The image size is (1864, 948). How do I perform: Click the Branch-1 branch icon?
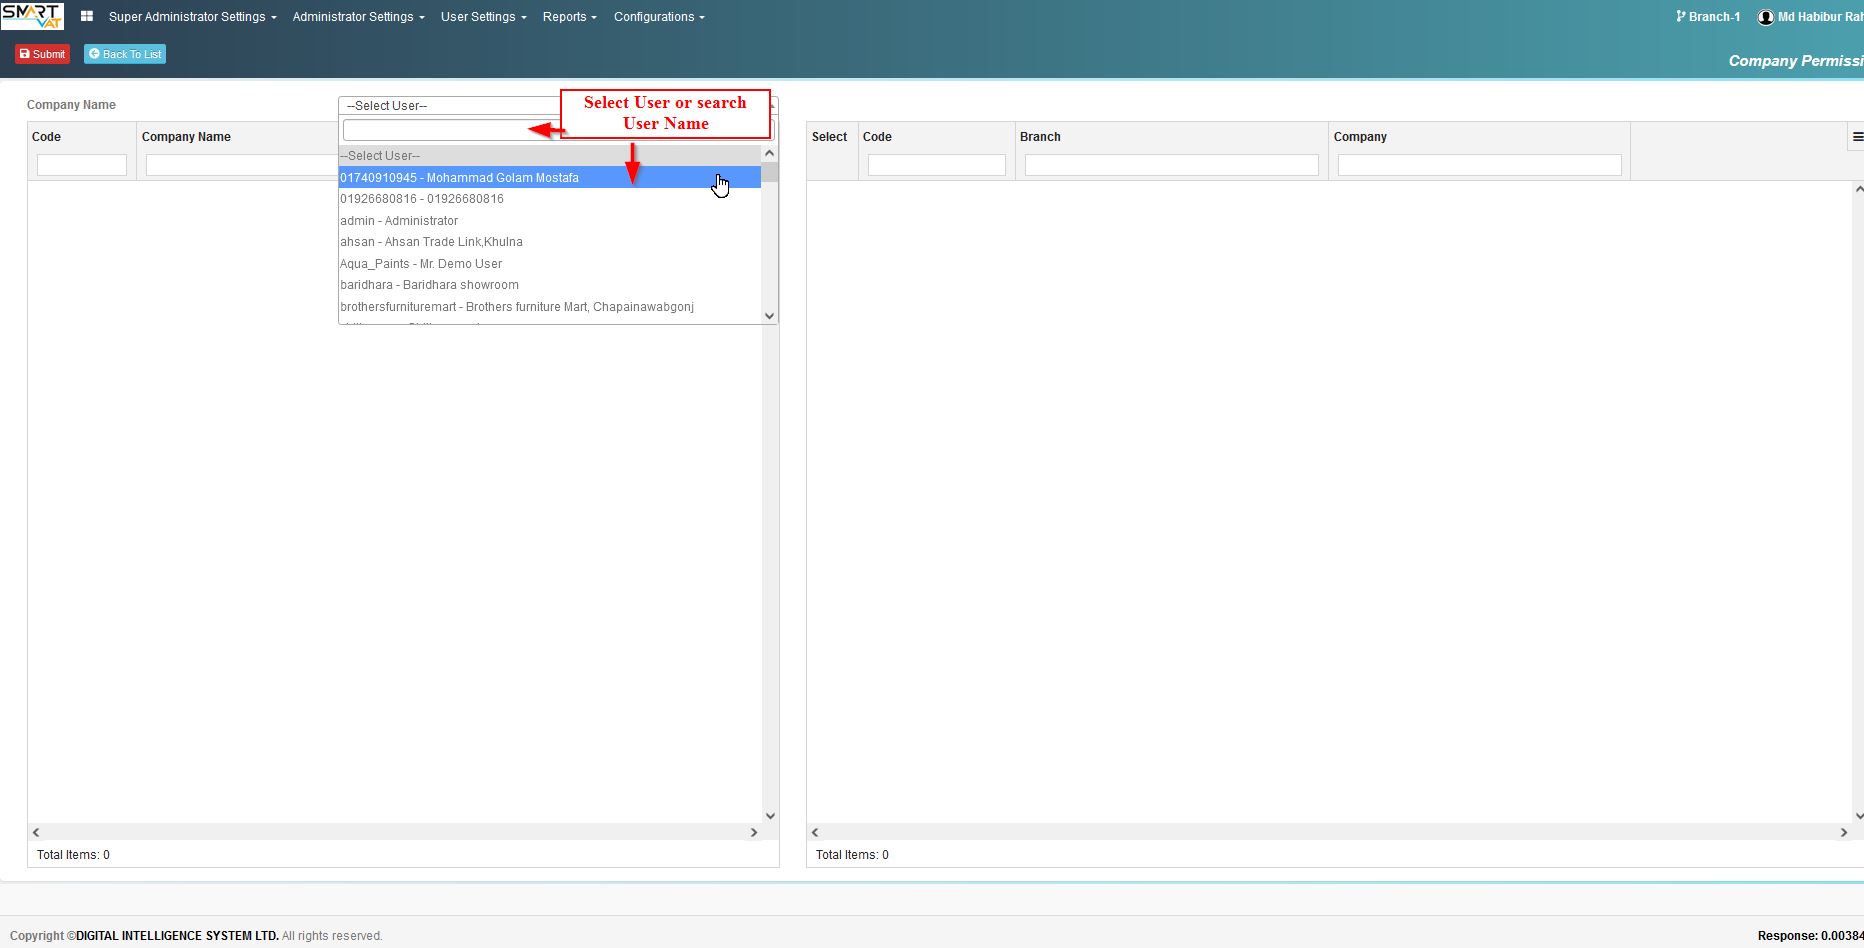coord(1681,16)
